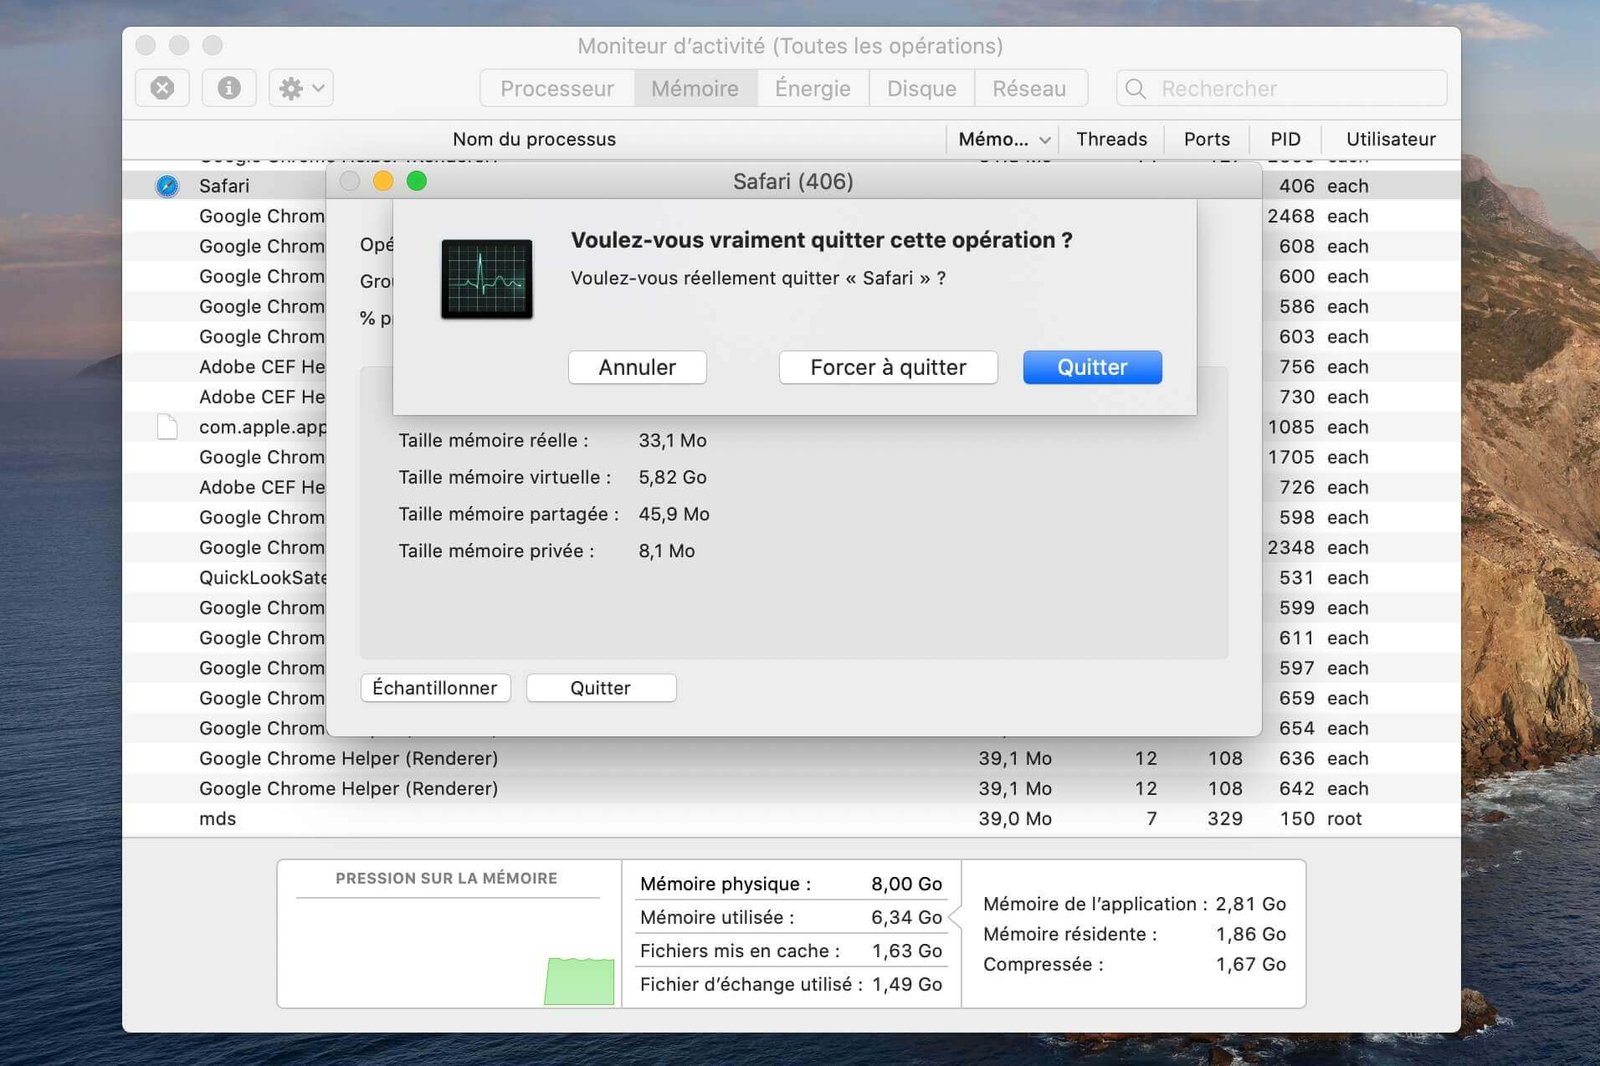Click Annuler in the quit dialog

click(x=637, y=367)
